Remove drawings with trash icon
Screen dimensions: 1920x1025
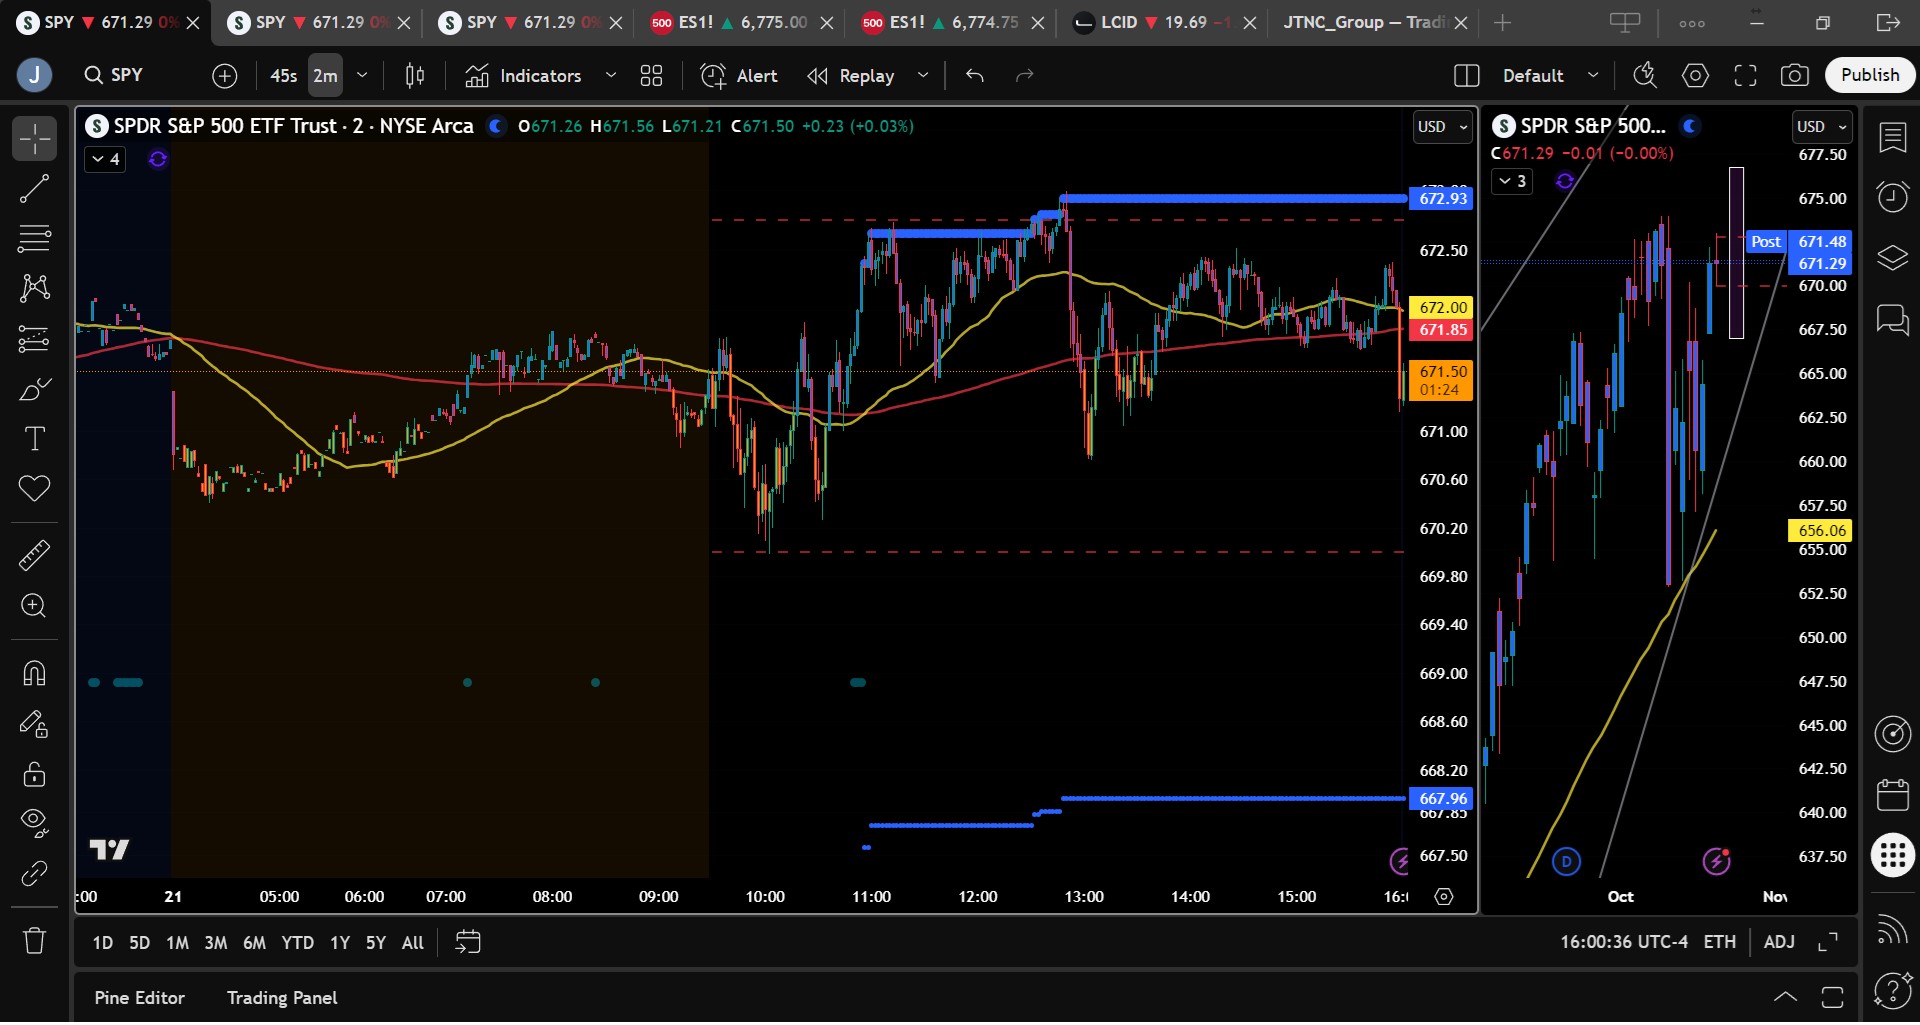click(x=34, y=941)
